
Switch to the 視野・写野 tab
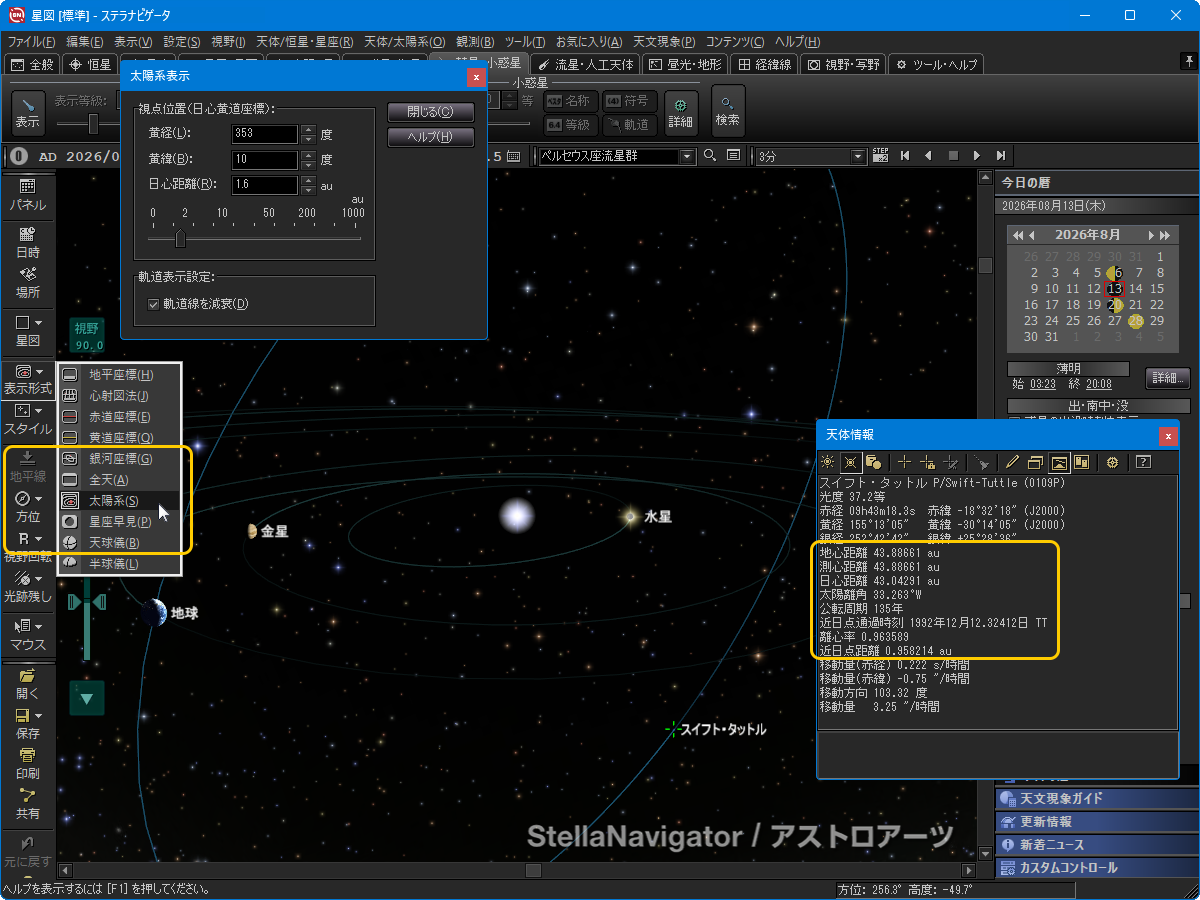click(x=844, y=64)
